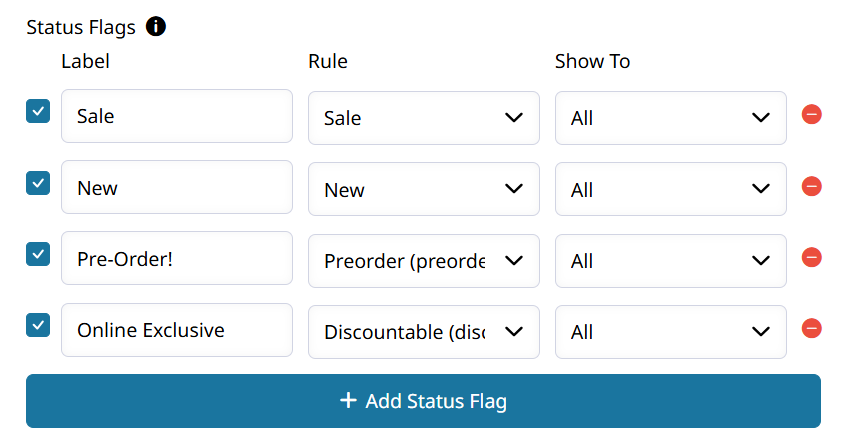Open Show To dropdown for Online Exclusive
The height and width of the screenshot is (444, 863).
coord(670,332)
